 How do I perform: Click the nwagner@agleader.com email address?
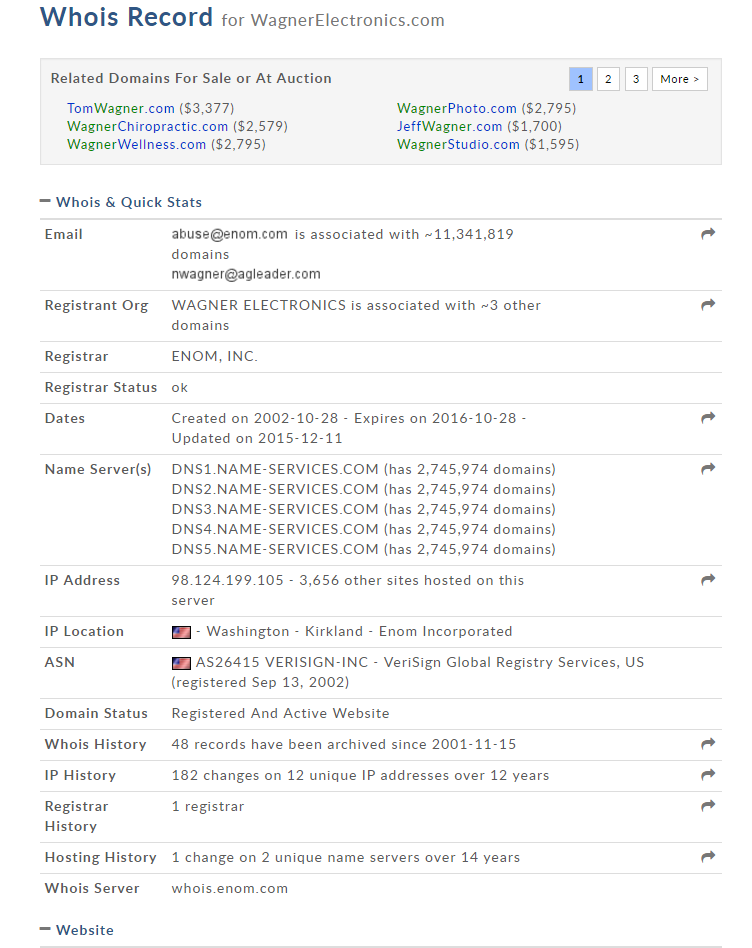pyautogui.click(x=246, y=274)
